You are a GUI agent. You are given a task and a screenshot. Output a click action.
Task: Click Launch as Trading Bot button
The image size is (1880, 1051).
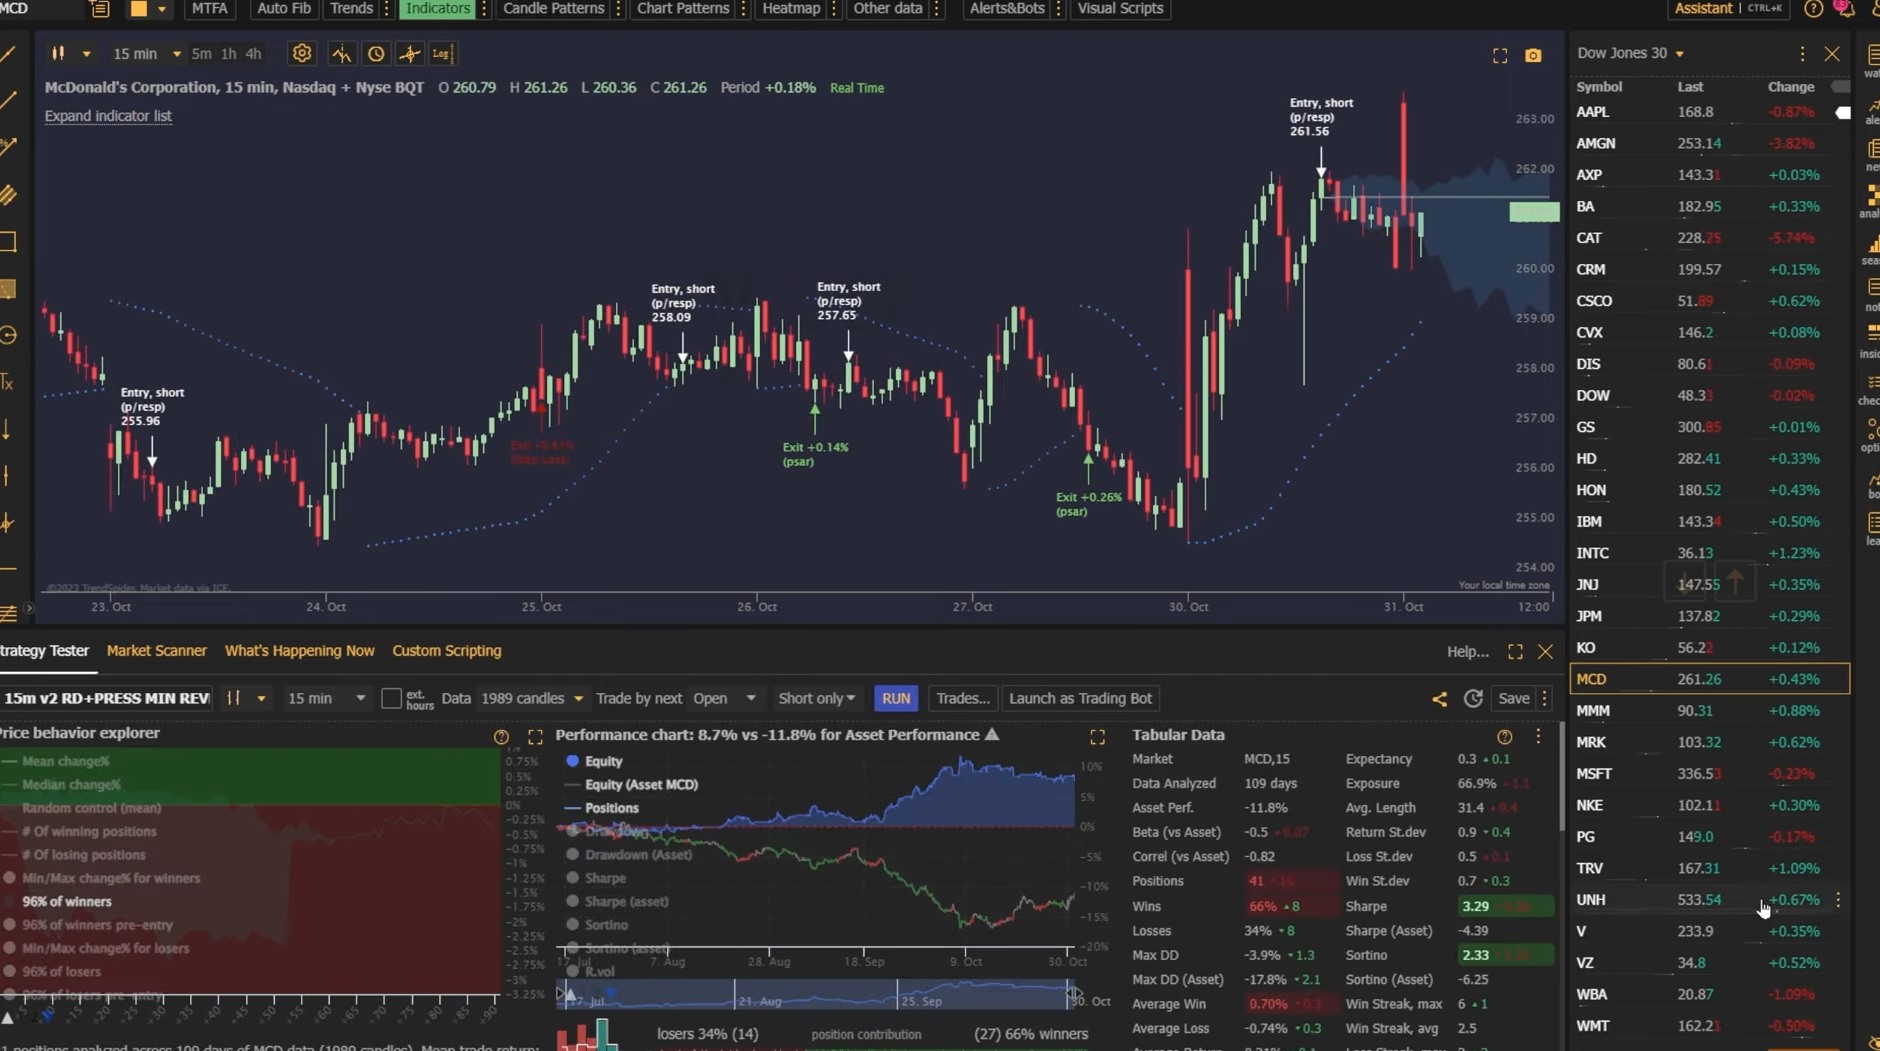tap(1080, 698)
